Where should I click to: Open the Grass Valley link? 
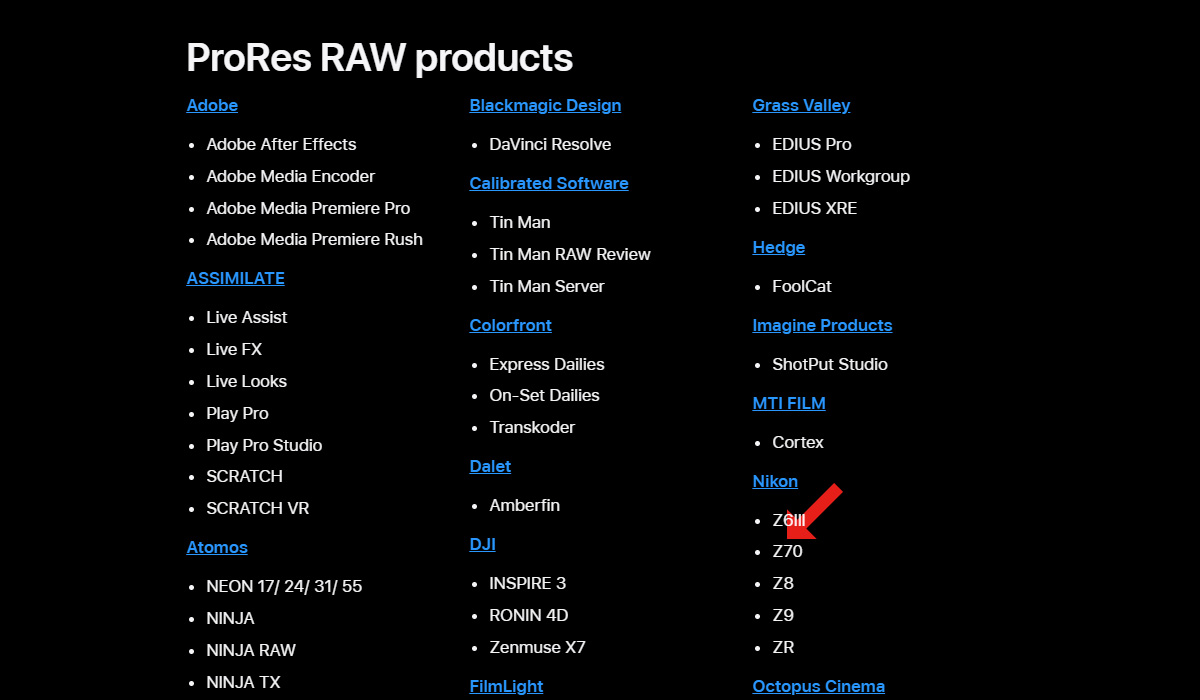point(801,105)
